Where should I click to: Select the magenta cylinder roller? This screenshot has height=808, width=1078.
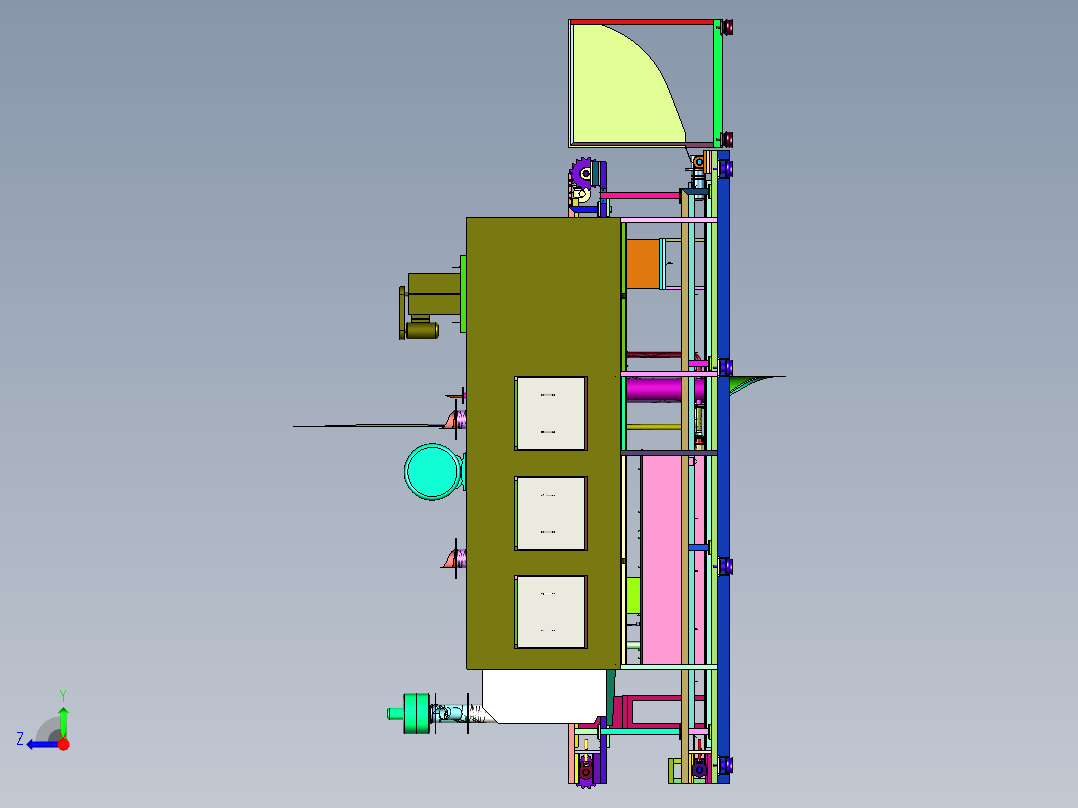654,389
